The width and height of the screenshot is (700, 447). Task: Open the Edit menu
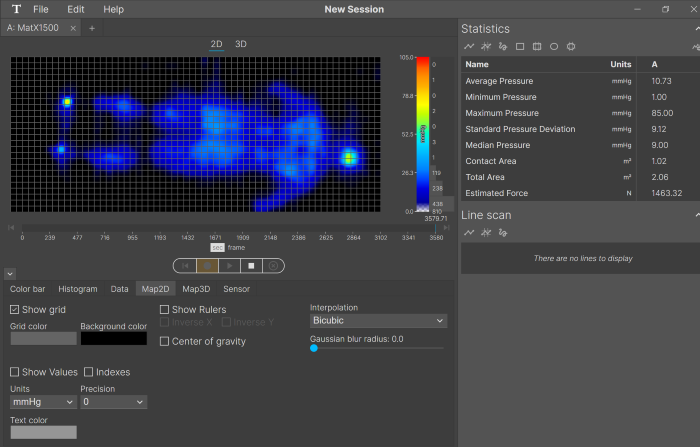click(75, 9)
